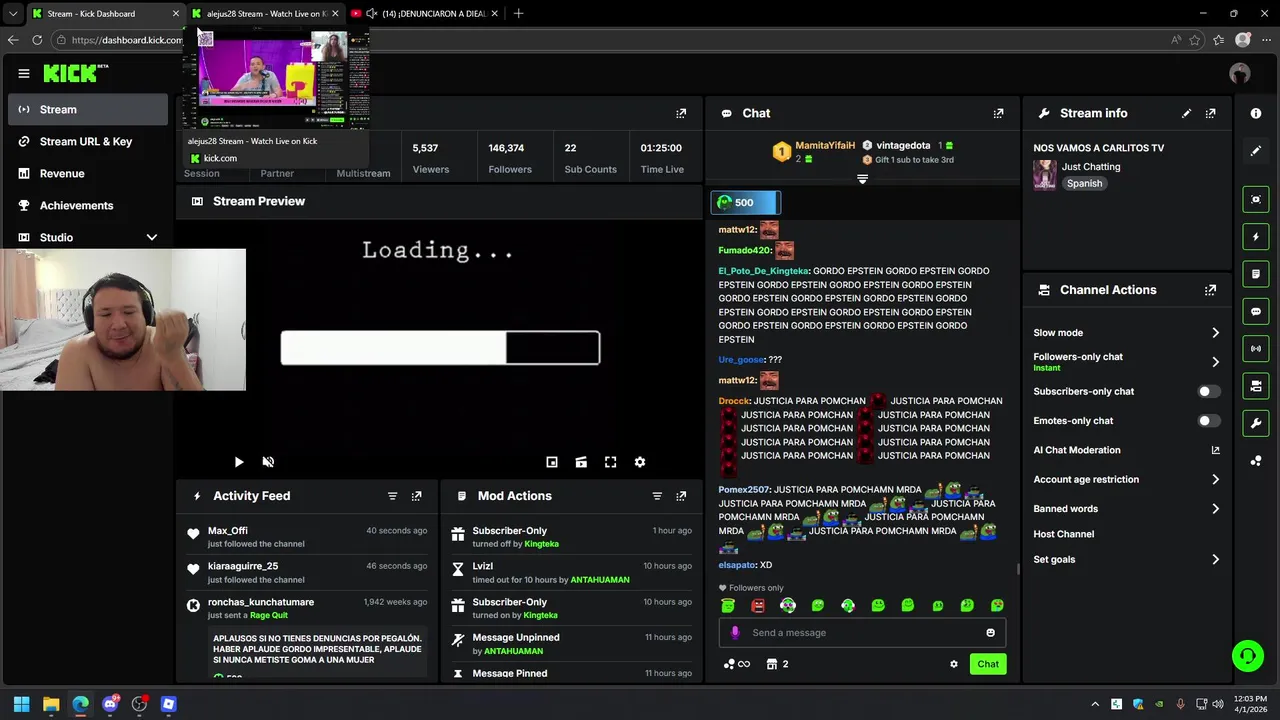Viewport: 1280px width, 720px height.
Task: Pop out the Chat panel
Action: 998,114
